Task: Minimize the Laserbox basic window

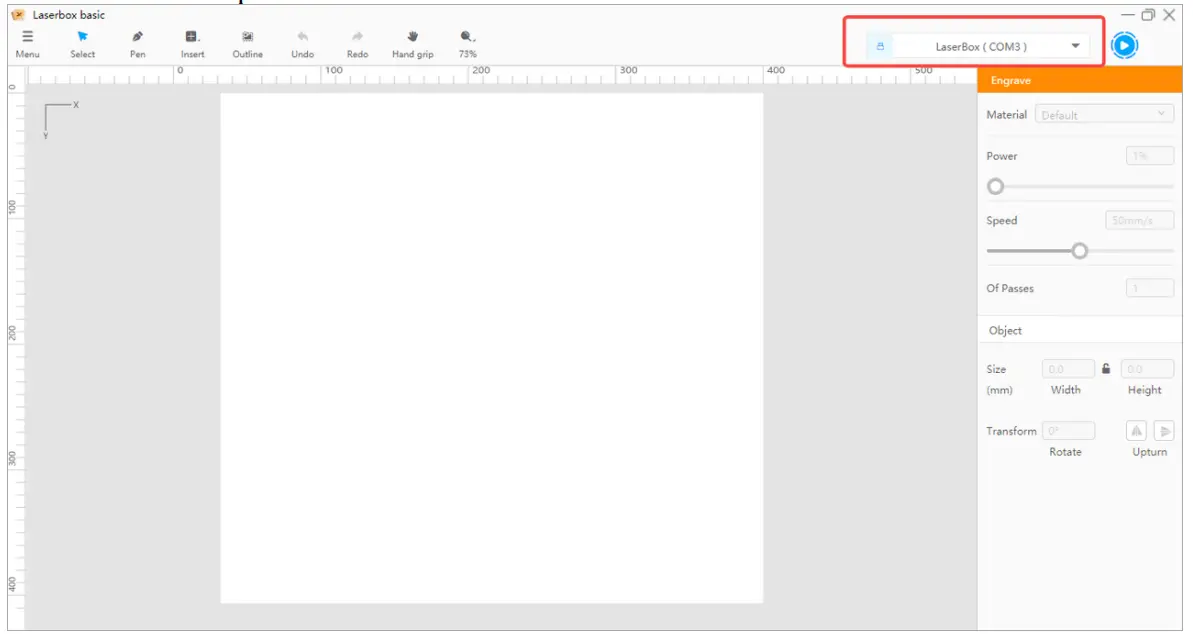Action: click(x=1128, y=14)
